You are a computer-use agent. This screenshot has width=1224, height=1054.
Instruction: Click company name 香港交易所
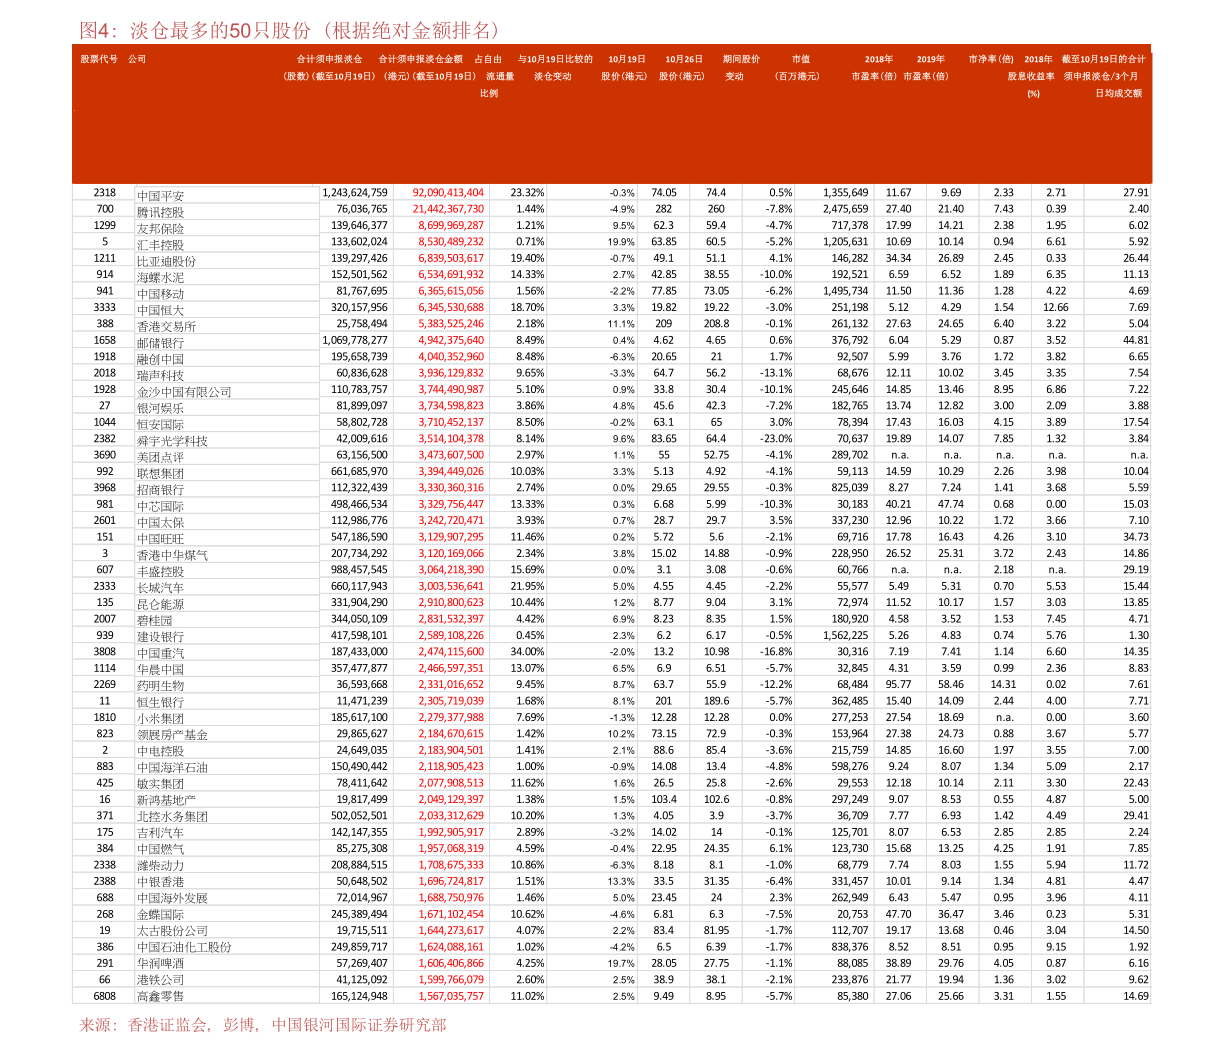coord(167,326)
